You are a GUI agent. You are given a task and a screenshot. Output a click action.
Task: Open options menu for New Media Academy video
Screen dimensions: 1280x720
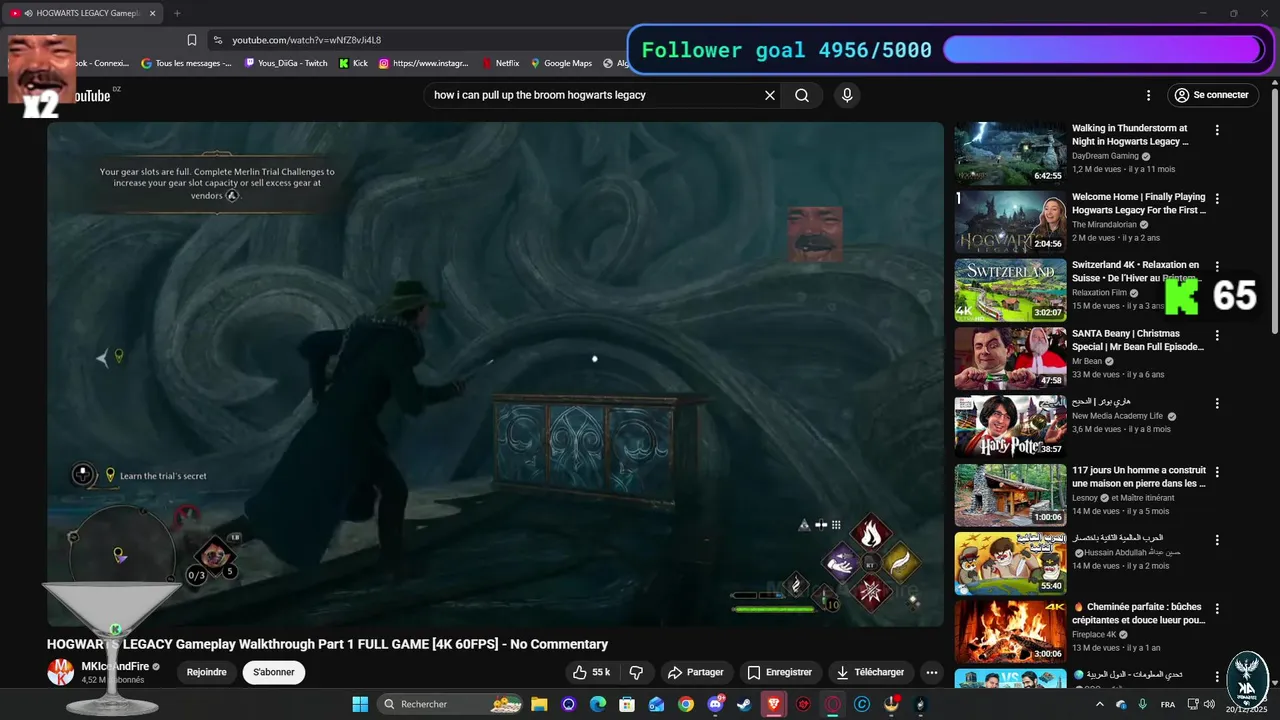coord(1217,403)
